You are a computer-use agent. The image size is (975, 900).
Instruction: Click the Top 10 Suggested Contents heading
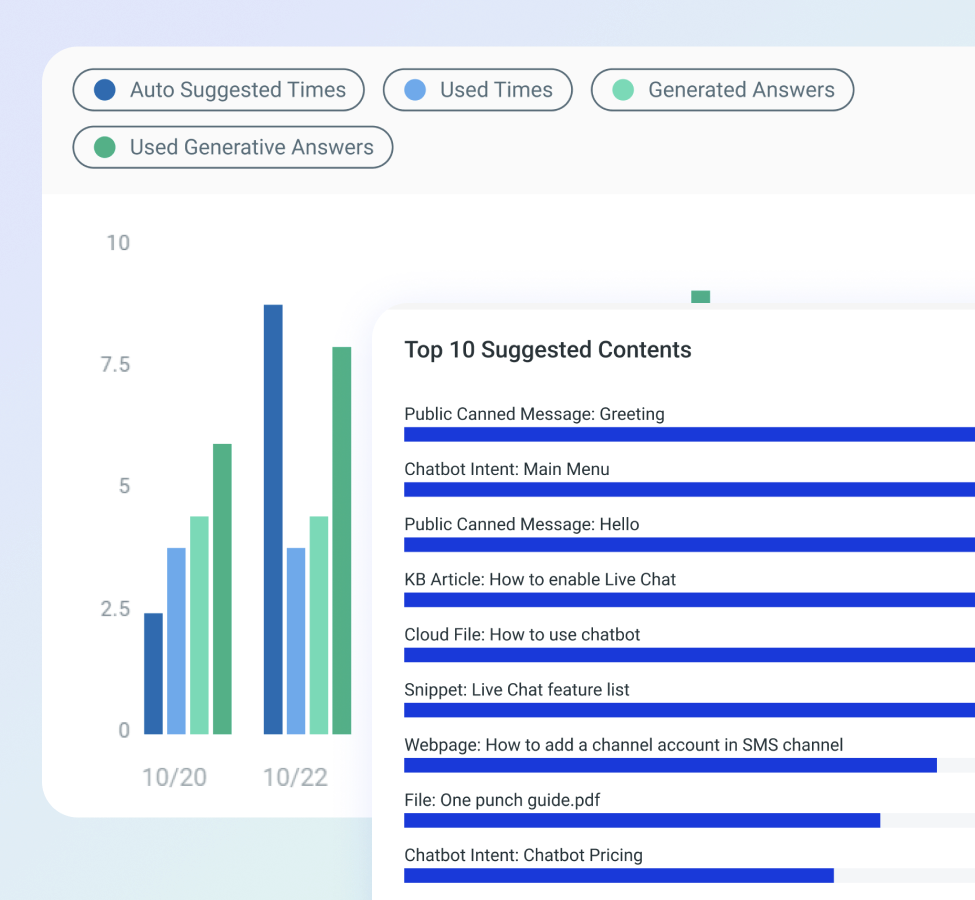548,350
